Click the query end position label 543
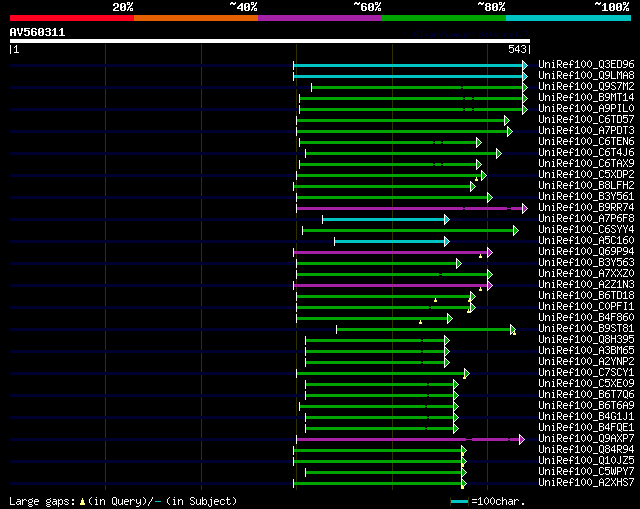The height and width of the screenshot is (509, 640). point(517,49)
